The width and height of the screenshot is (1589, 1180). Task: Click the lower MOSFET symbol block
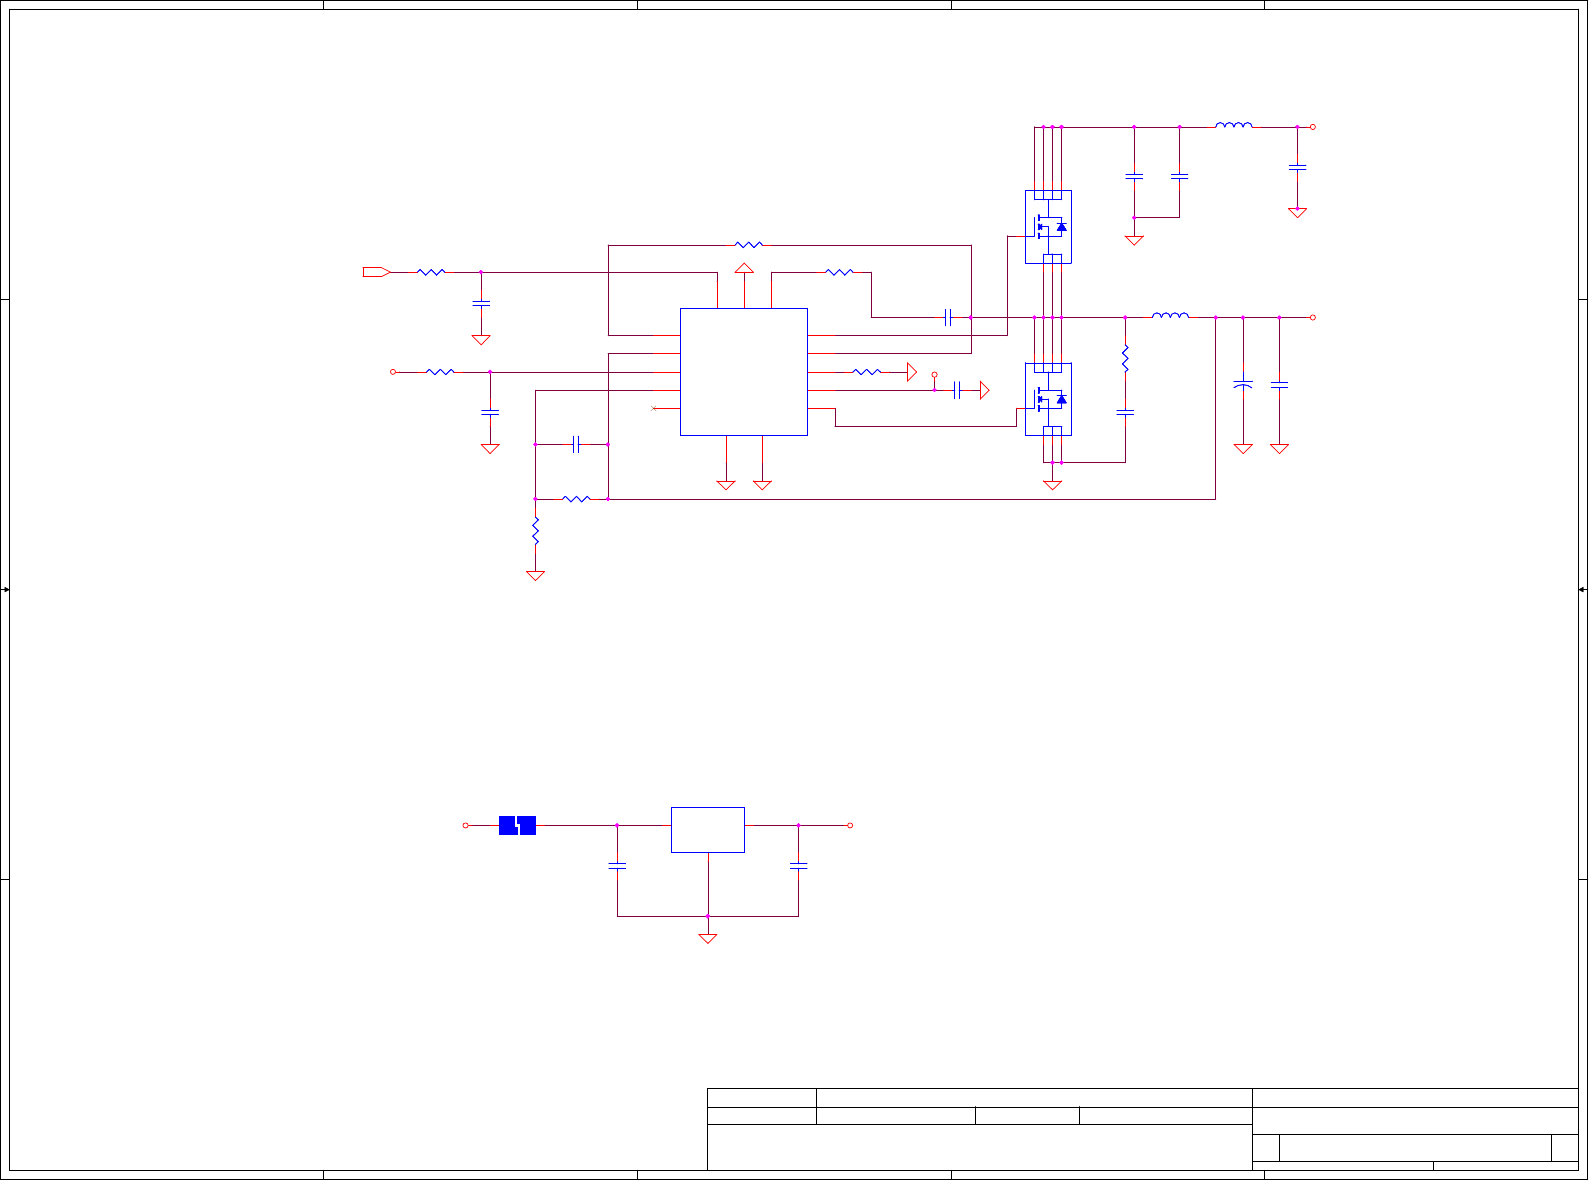[x=1048, y=399]
